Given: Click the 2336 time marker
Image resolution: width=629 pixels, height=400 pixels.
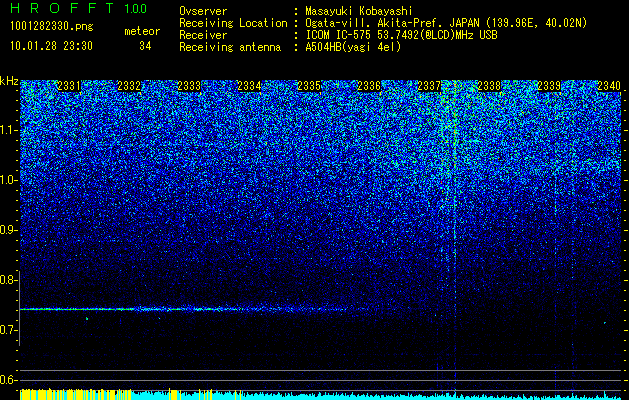Looking at the screenshot, I should point(369,86).
